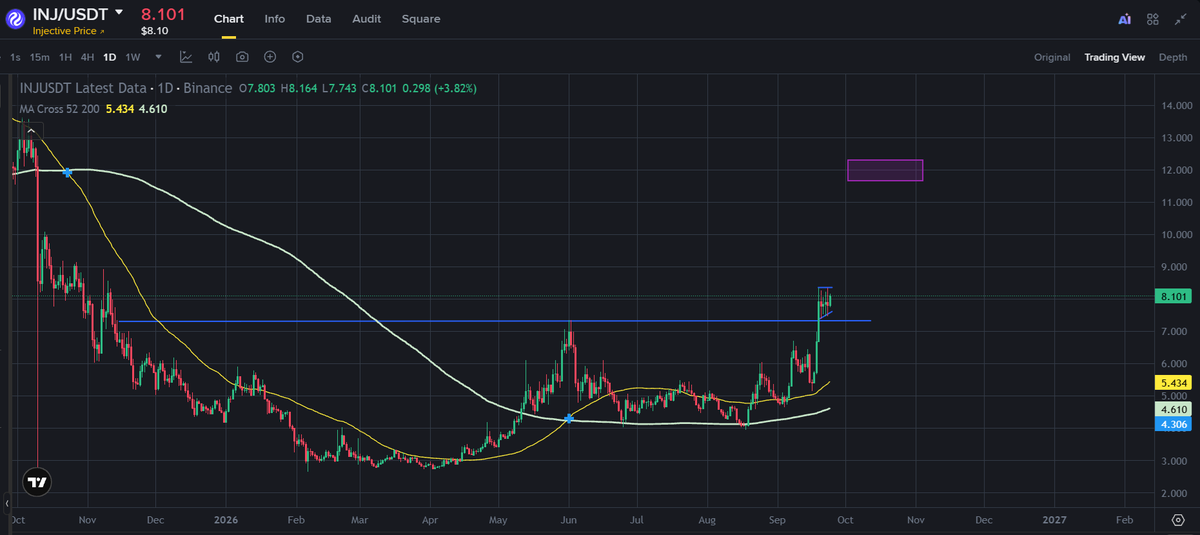Select the 15m interval
1200x535 pixels.
(40, 57)
